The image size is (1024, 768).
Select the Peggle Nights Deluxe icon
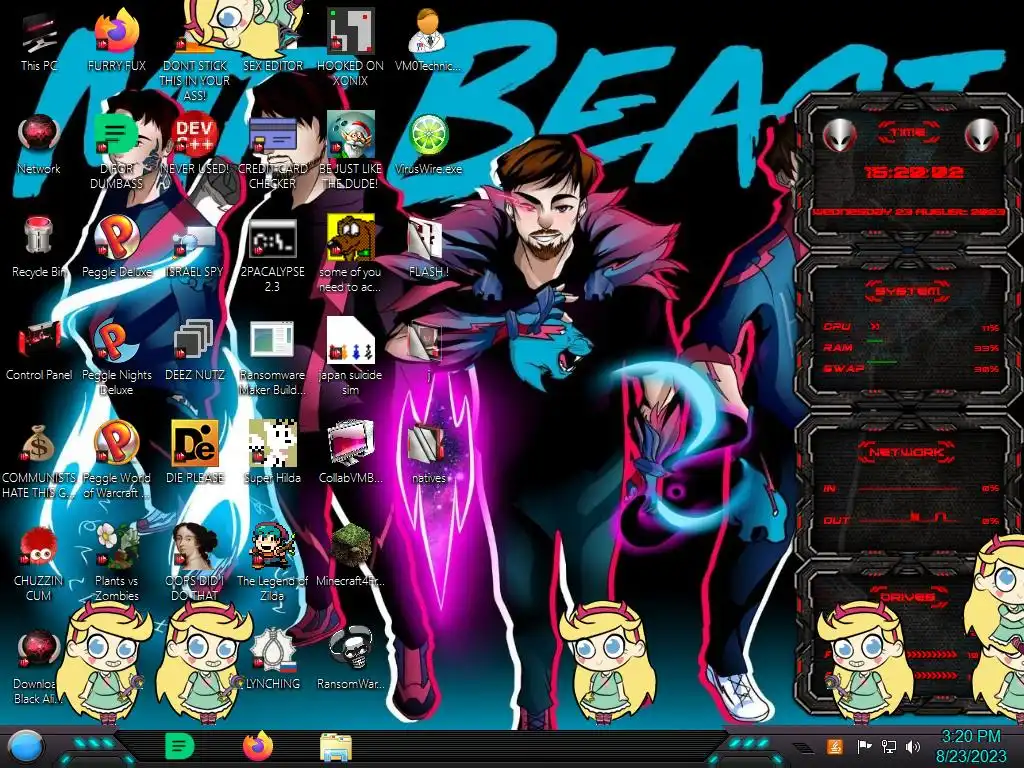(x=117, y=341)
